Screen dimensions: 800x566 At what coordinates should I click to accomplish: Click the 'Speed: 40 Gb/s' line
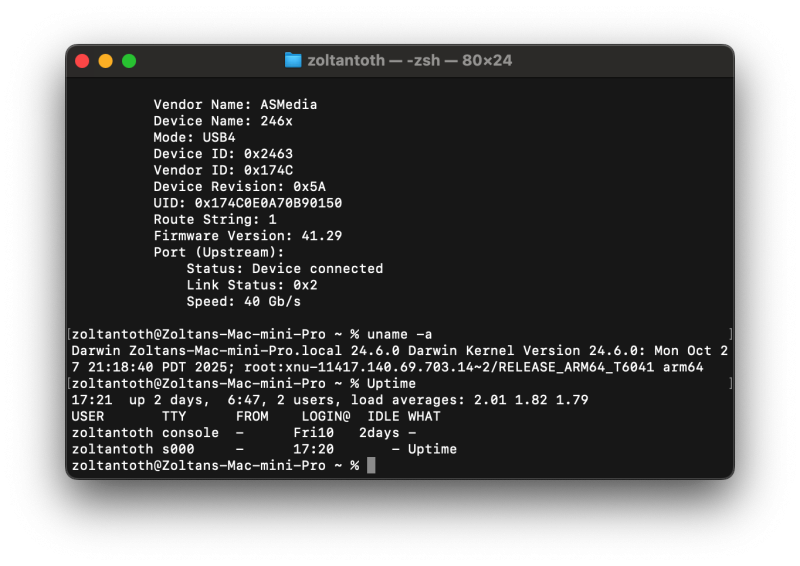[x=243, y=301]
